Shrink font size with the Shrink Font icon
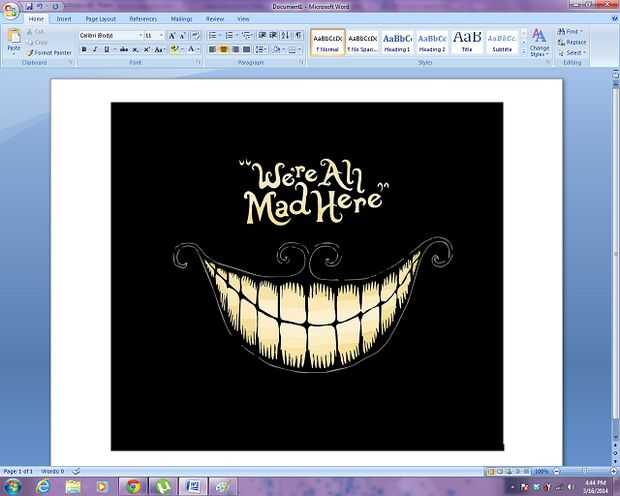The width and height of the screenshot is (620, 496). click(182, 36)
